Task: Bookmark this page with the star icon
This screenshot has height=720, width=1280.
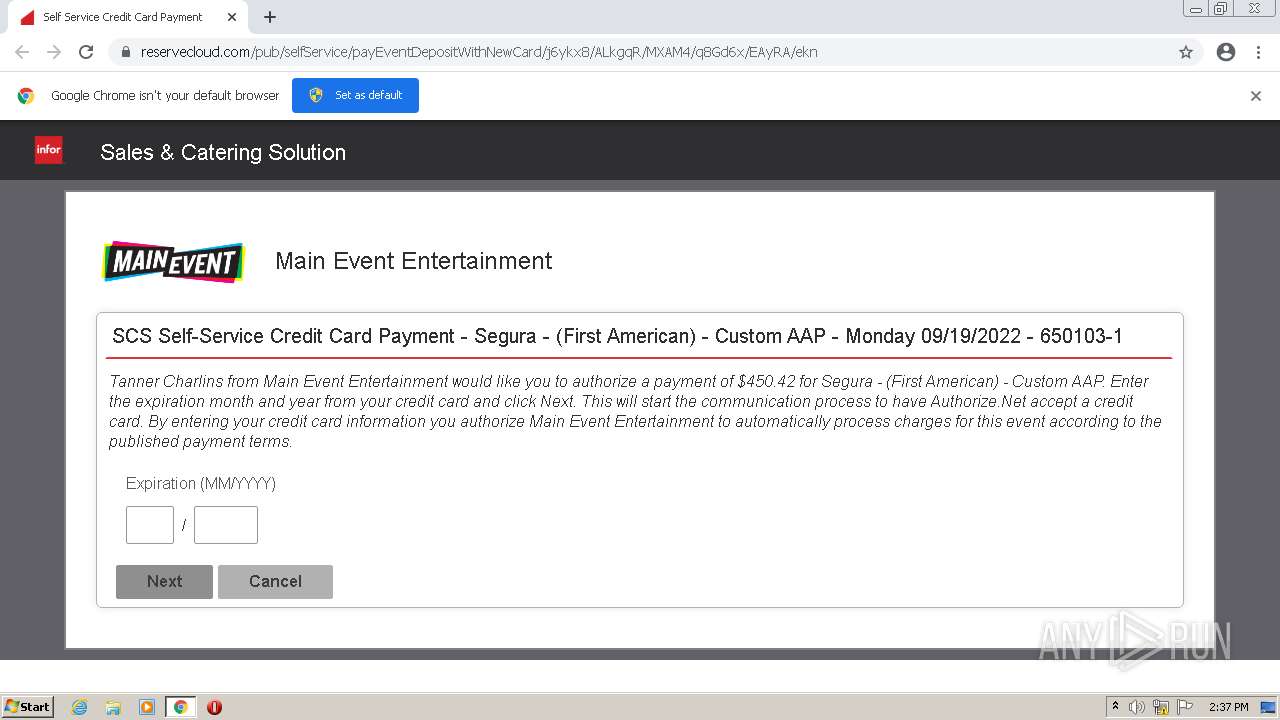Action: 1186,52
